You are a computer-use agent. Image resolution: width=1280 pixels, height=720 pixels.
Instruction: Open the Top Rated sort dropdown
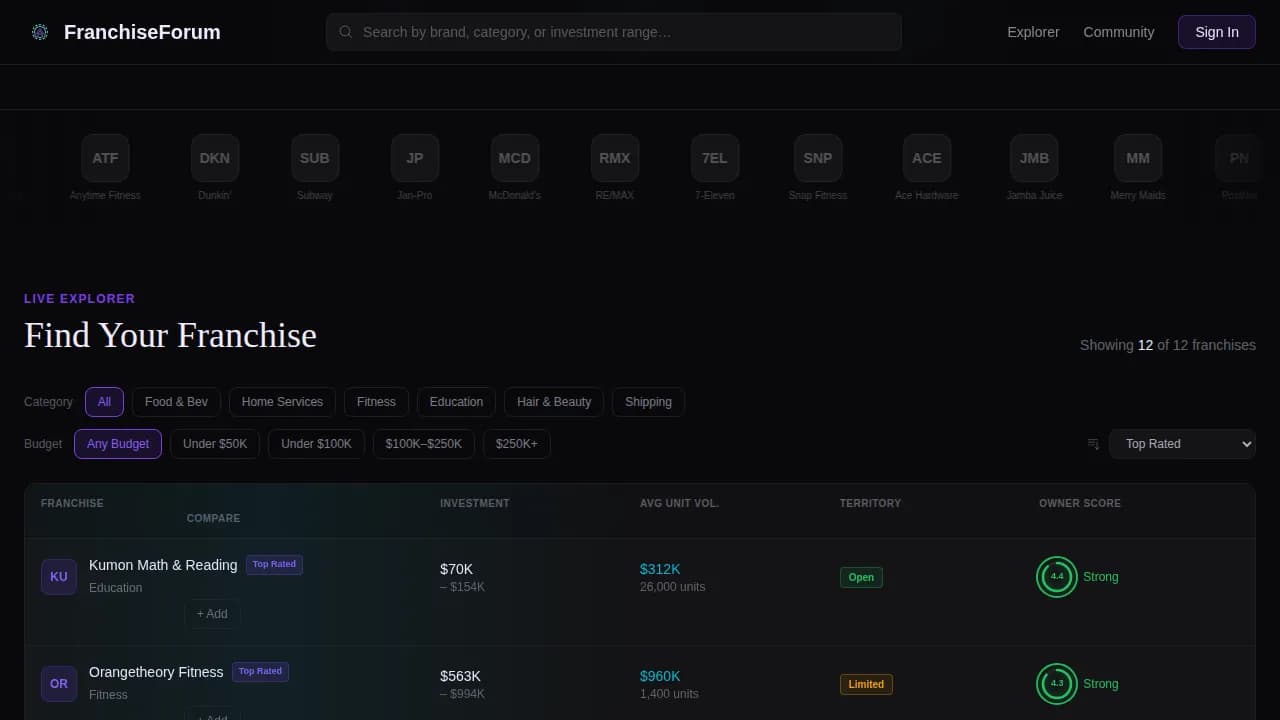point(1182,444)
